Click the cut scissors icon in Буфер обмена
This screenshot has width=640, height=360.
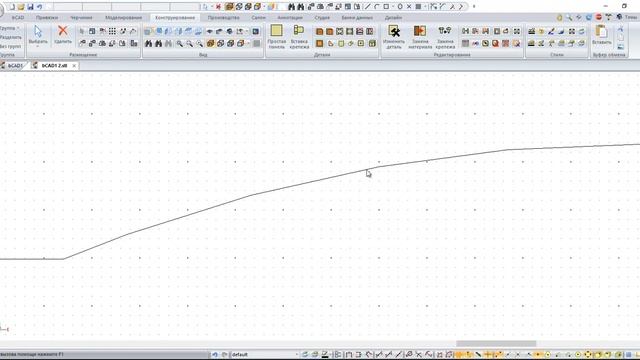click(x=620, y=29)
